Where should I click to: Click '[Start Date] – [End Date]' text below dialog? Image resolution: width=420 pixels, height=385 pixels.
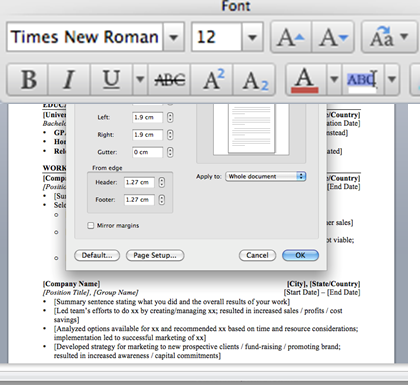(322, 293)
